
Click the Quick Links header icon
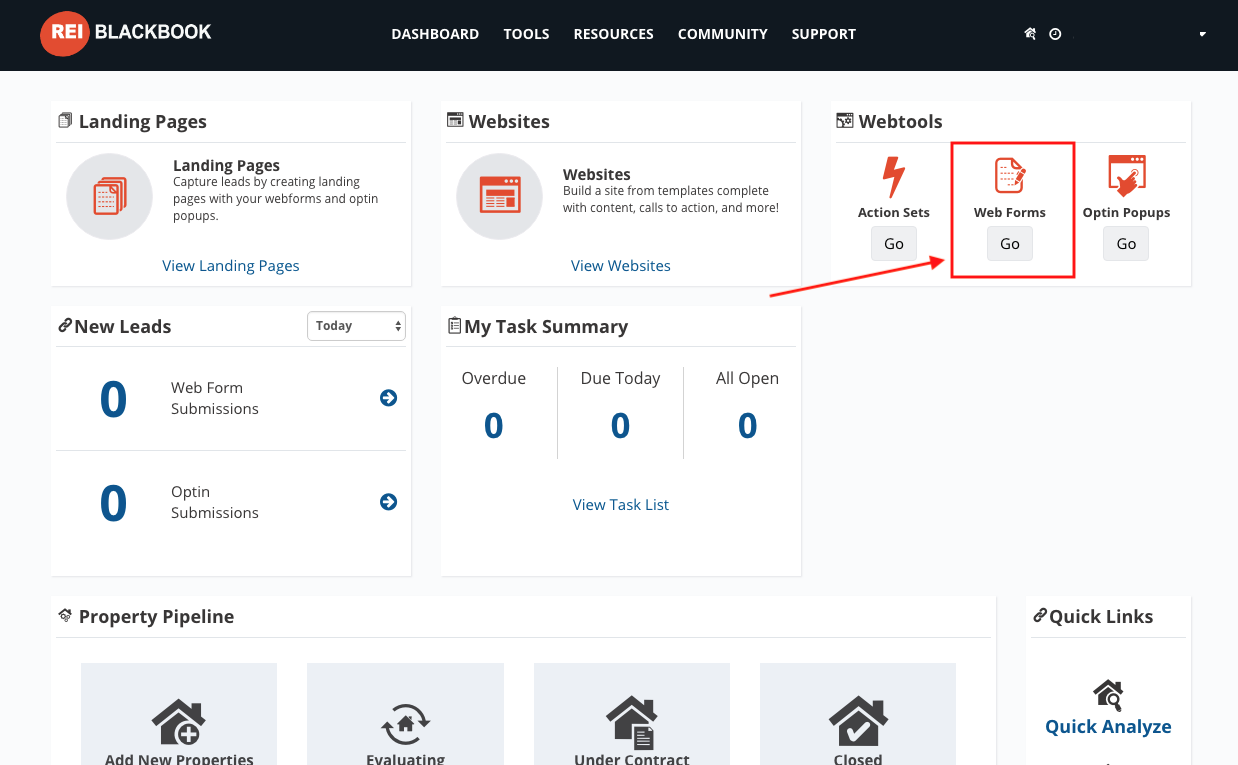tap(1040, 616)
